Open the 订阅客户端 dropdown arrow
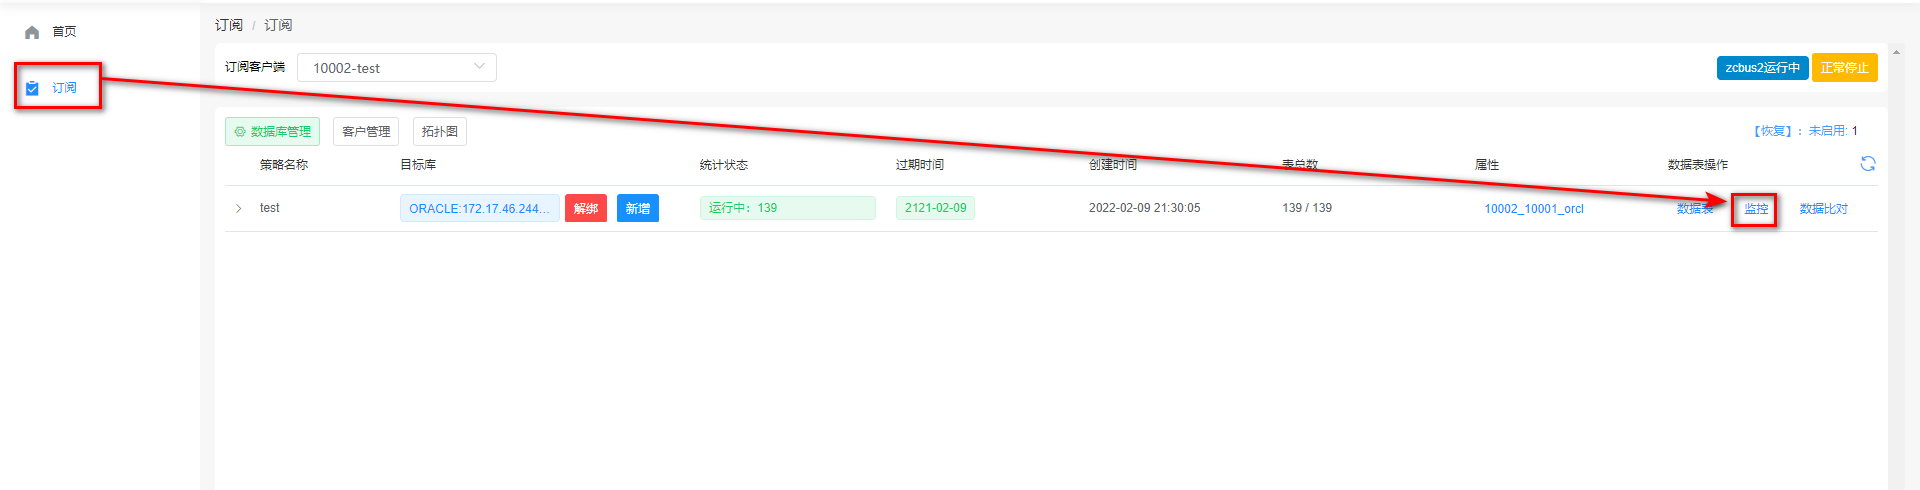The image size is (1920, 490). [x=479, y=67]
